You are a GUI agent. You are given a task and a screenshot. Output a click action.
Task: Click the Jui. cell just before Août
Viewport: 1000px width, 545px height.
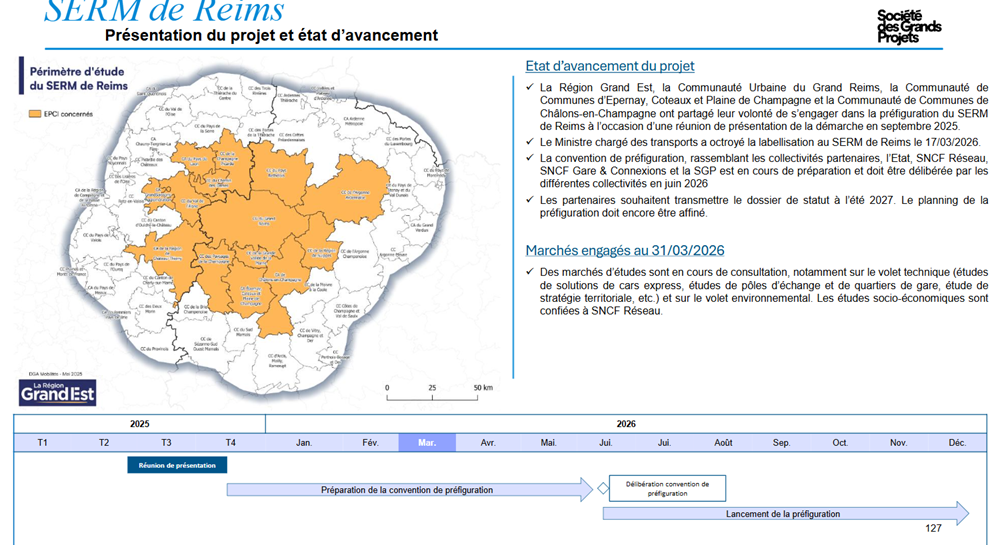click(665, 442)
